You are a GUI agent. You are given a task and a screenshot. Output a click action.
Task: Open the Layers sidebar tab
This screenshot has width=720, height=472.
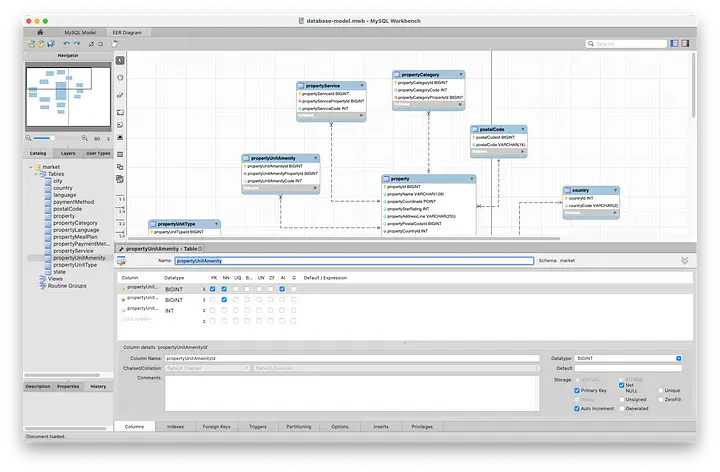(68, 153)
